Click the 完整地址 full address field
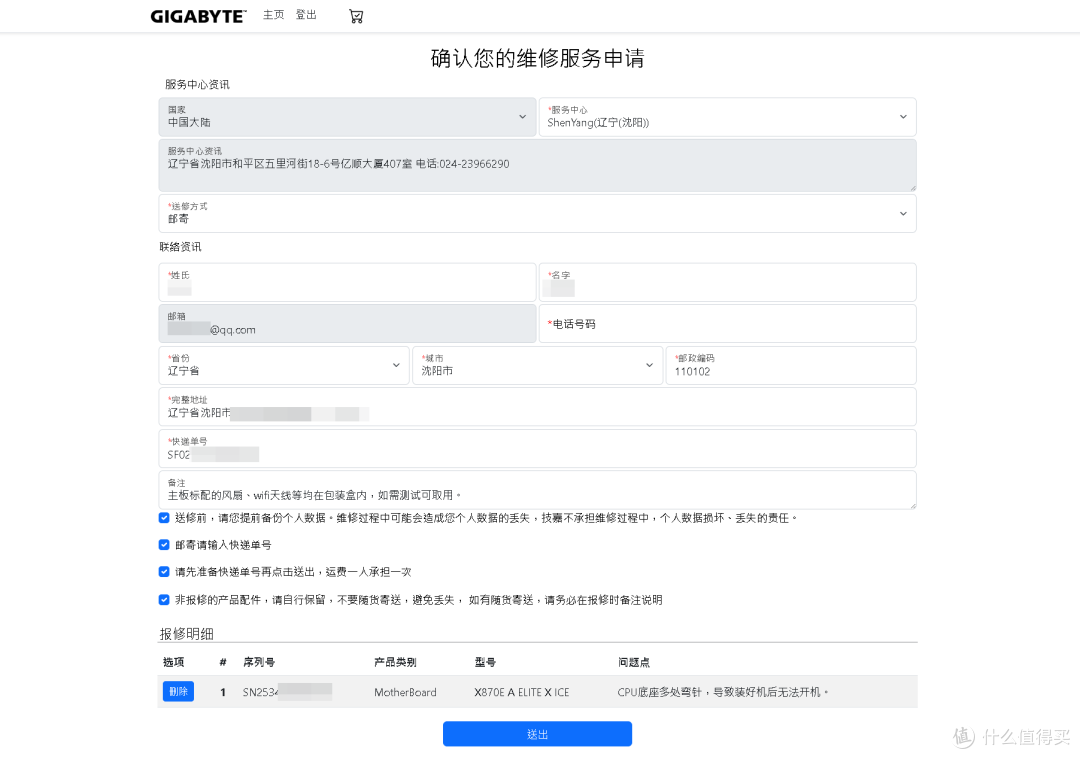Screen dimensions: 1080x759 tap(537, 407)
